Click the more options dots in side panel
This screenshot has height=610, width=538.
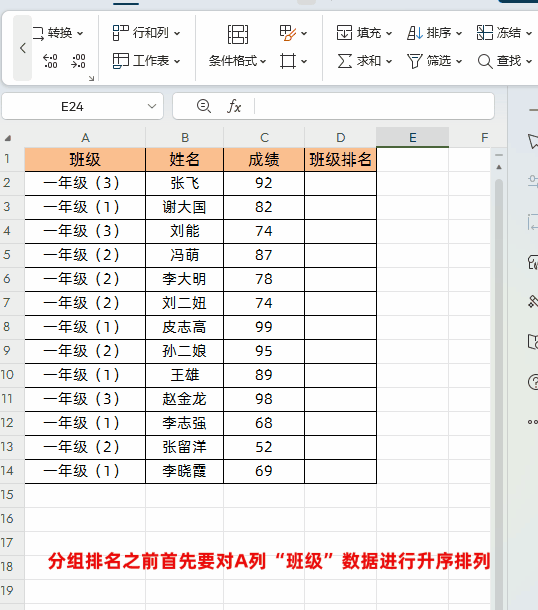coord(533,422)
